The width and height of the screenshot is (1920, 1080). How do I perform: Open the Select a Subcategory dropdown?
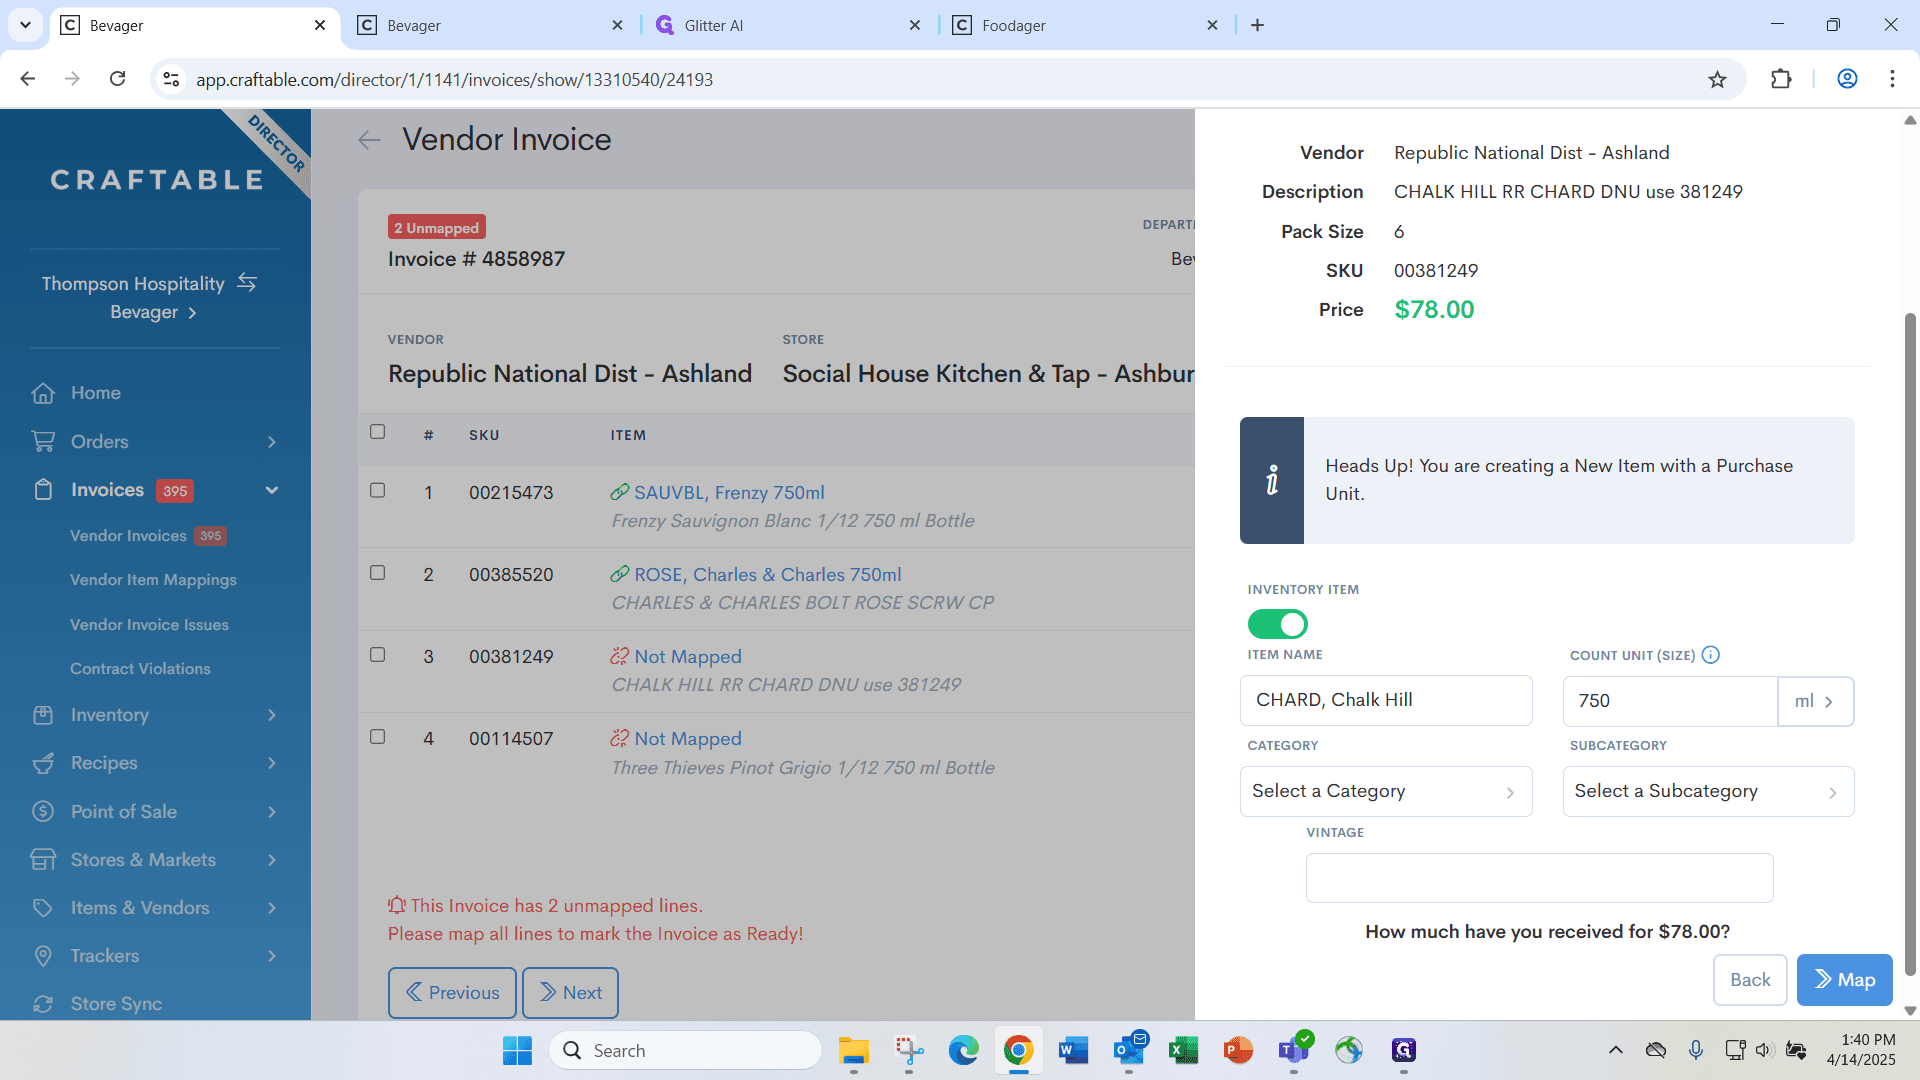pos(1709,791)
